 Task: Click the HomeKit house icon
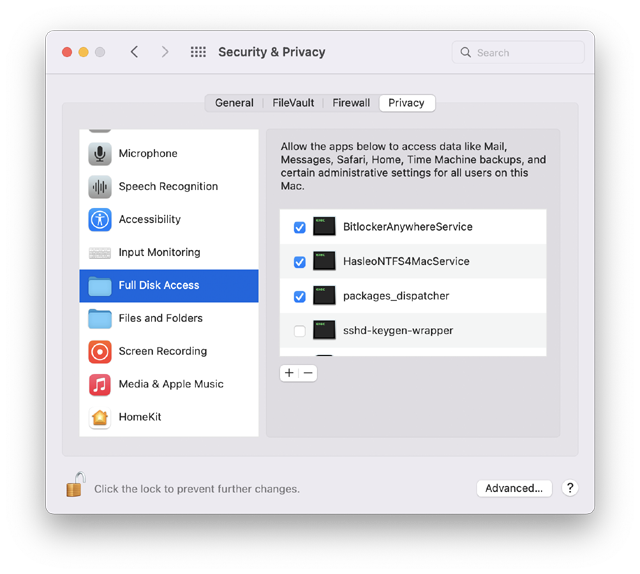tap(100, 417)
